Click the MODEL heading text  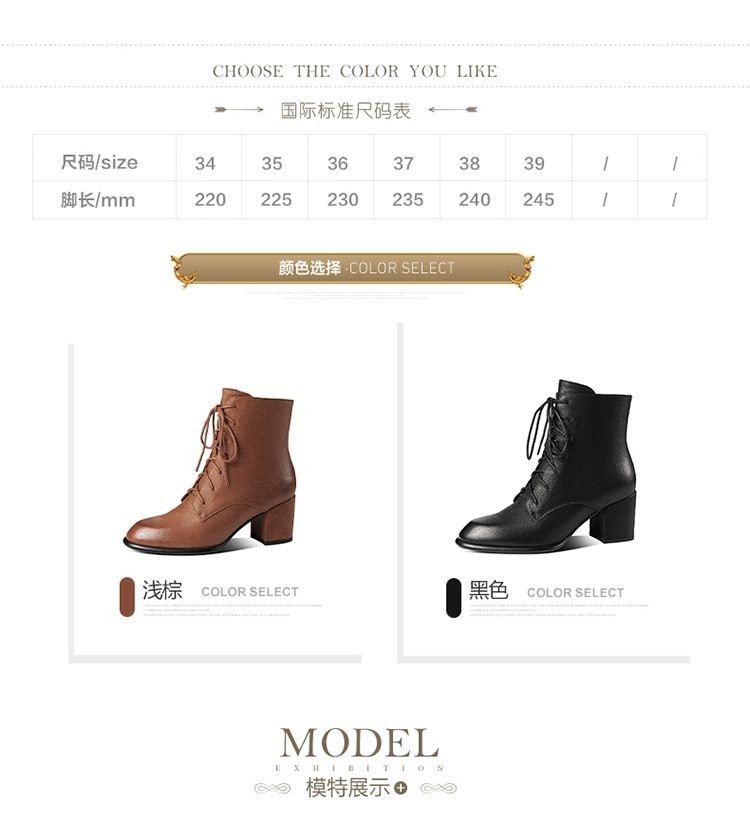[359, 743]
